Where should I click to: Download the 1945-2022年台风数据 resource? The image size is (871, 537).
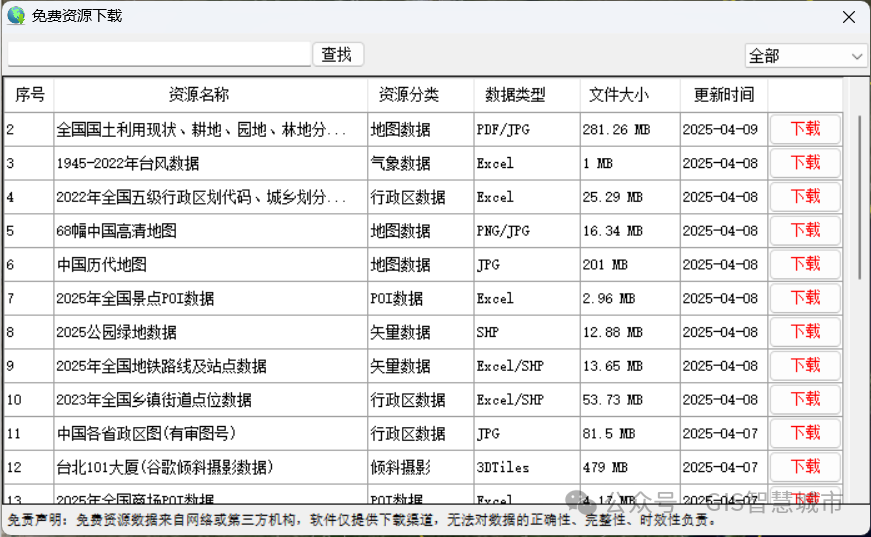(805, 163)
